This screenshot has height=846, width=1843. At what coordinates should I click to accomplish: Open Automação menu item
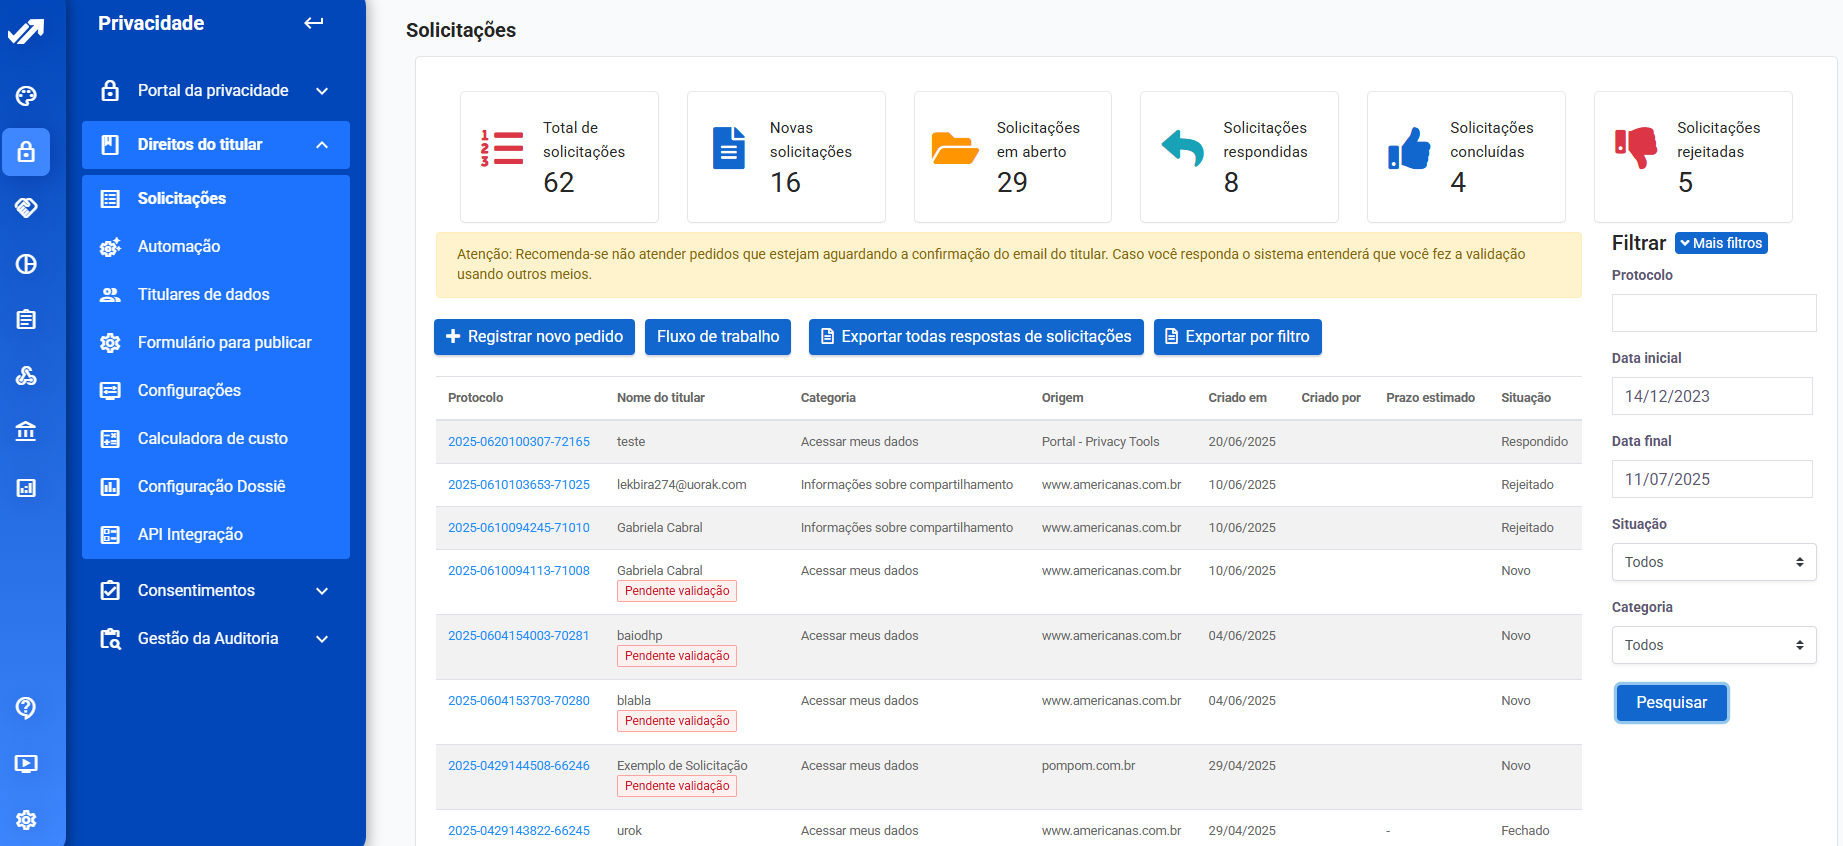pyautogui.click(x=179, y=247)
